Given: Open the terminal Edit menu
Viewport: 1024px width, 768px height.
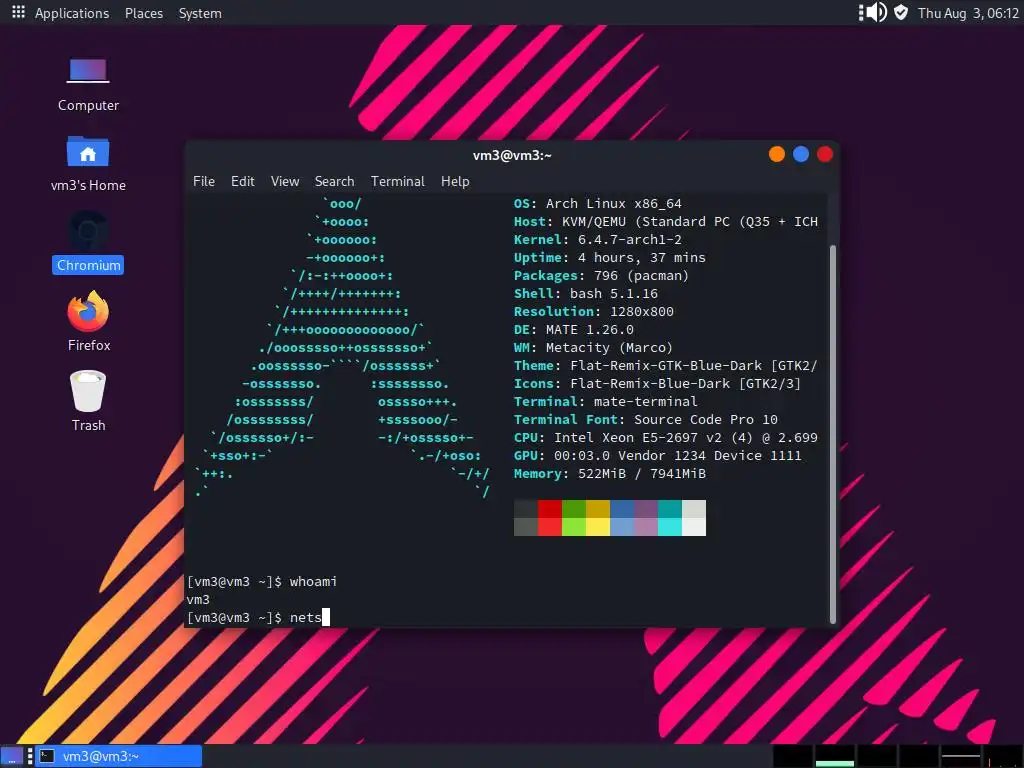Looking at the screenshot, I should click(x=242, y=181).
